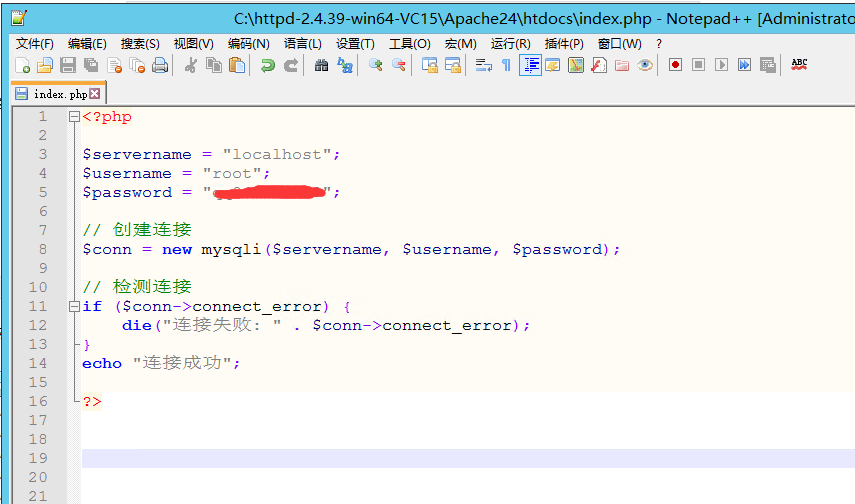The image size is (855, 504).
Task: Click the Undo green arrow icon
Action: coord(267,65)
